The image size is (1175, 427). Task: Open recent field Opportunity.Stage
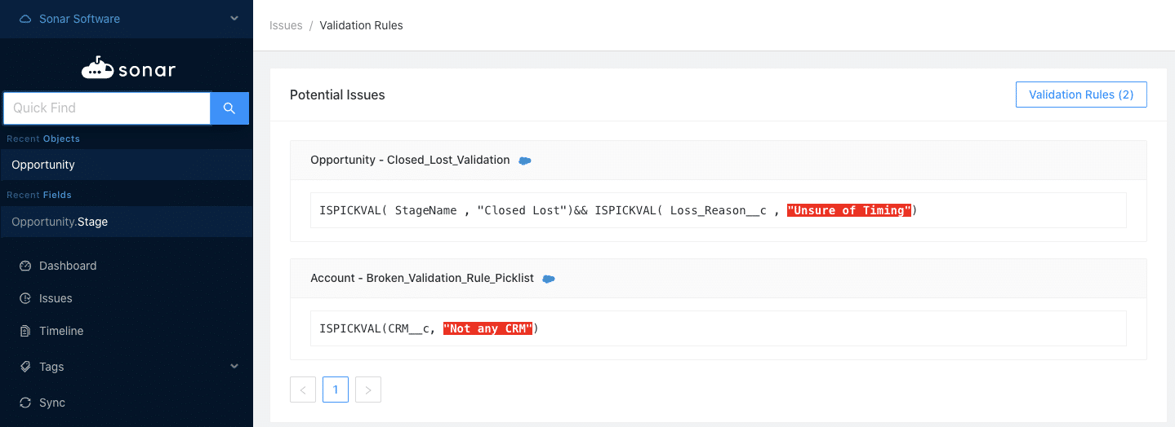click(x=127, y=222)
